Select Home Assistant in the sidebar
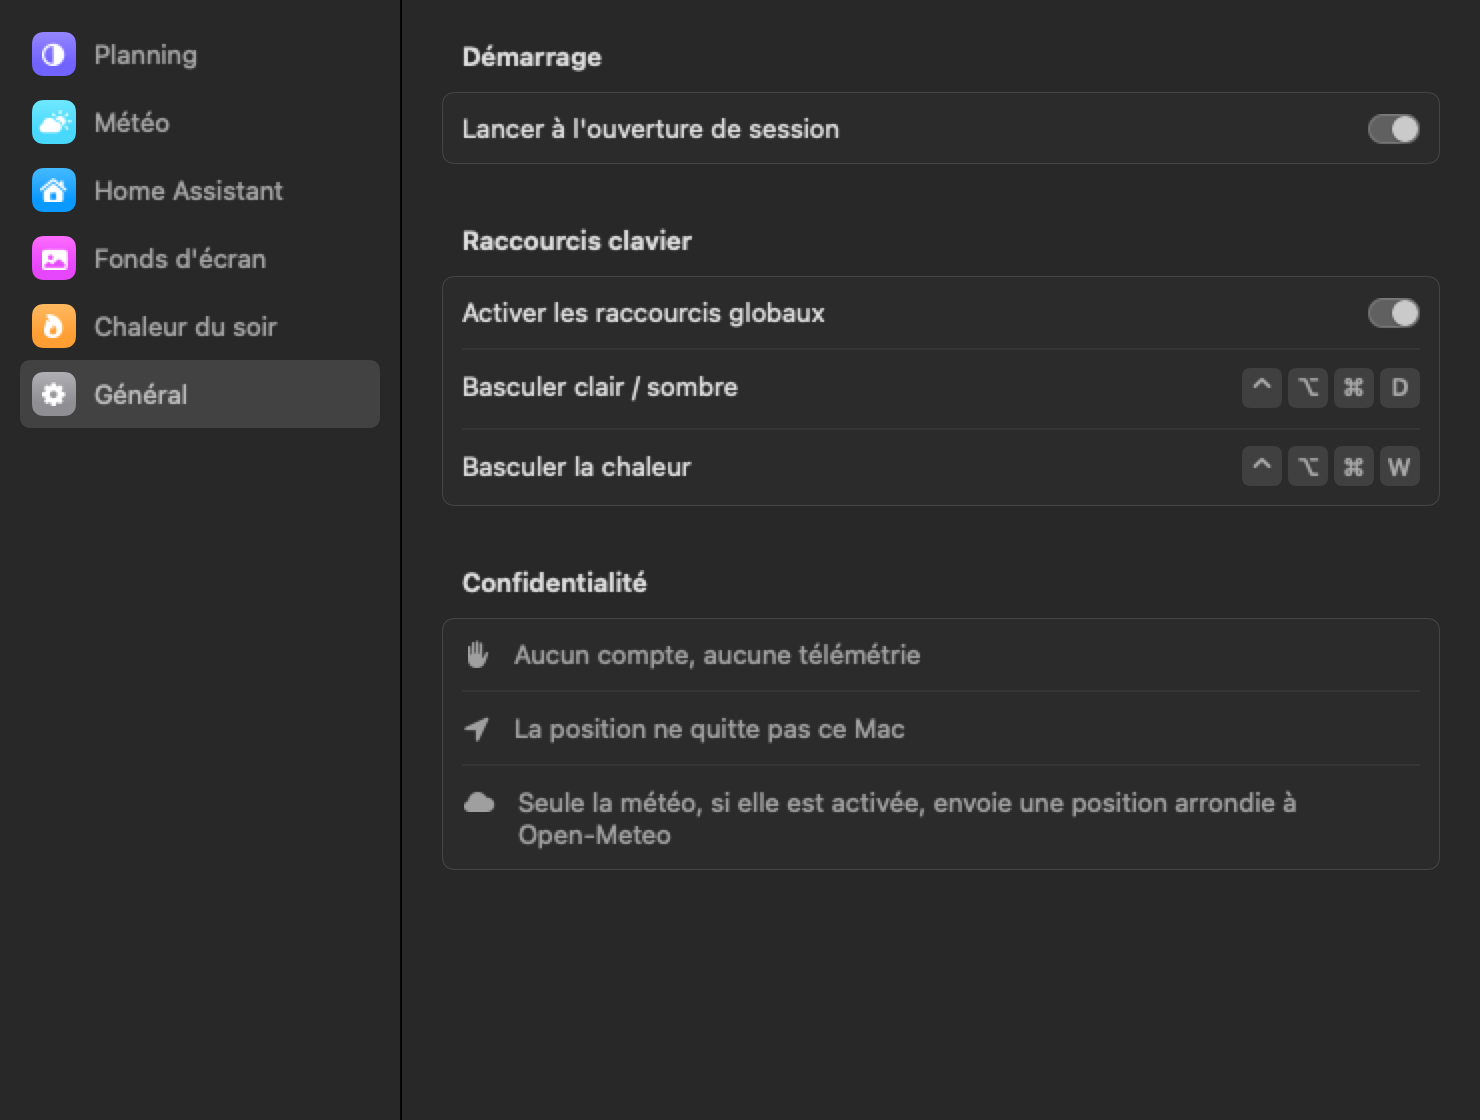 pyautogui.click(x=200, y=190)
